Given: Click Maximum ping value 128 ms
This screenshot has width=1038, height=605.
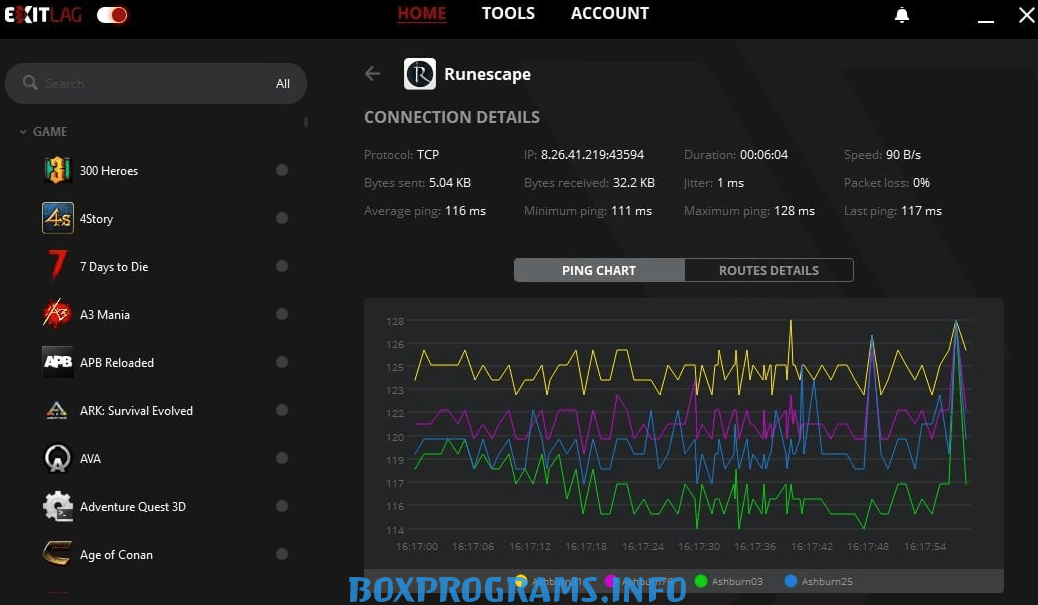Looking at the screenshot, I should 794,210.
